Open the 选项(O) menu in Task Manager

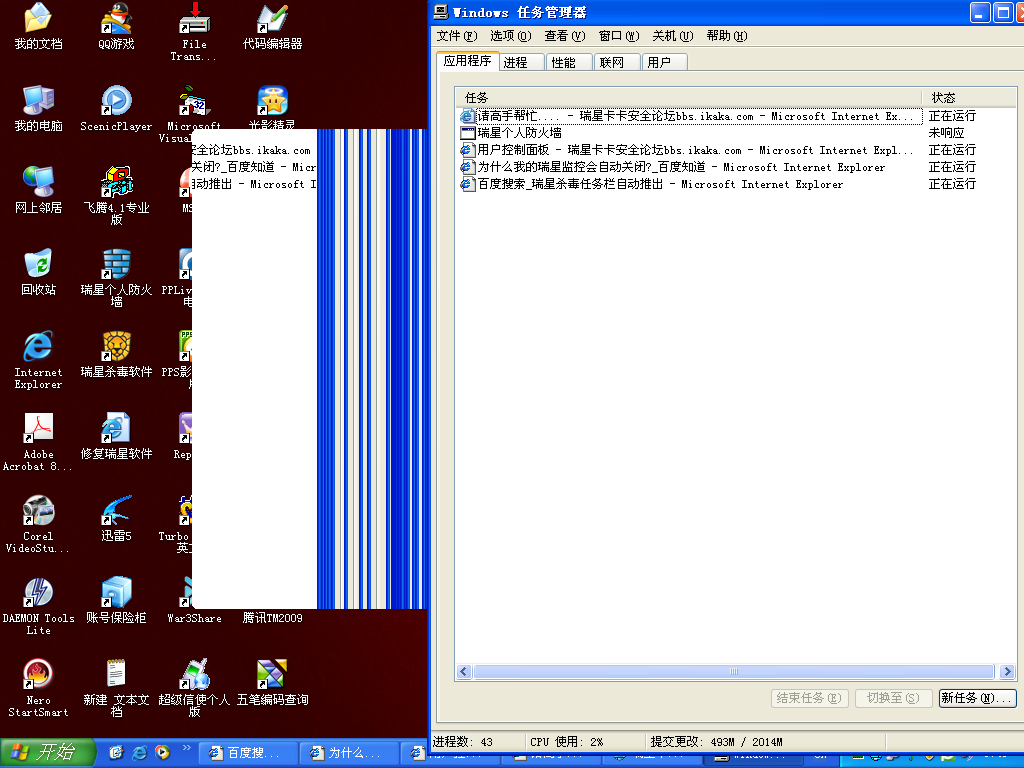pos(511,36)
